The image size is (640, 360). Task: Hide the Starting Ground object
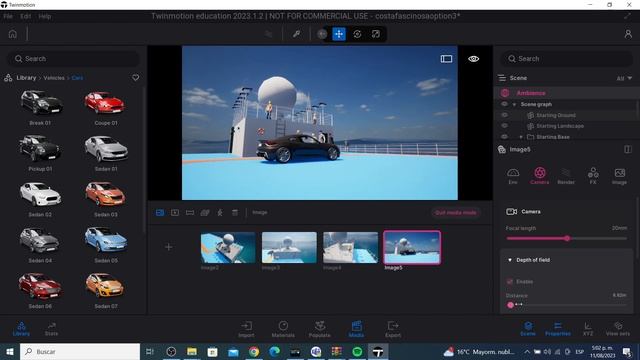[504, 115]
